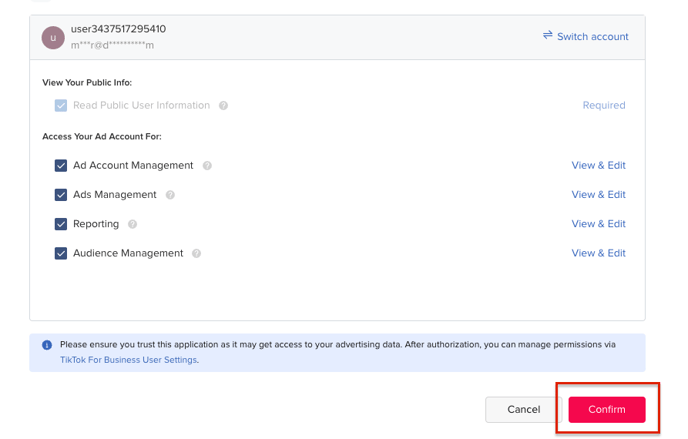Click the Cancel button
The width and height of the screenshot is (688, 439).
click(x=523, y=410)
